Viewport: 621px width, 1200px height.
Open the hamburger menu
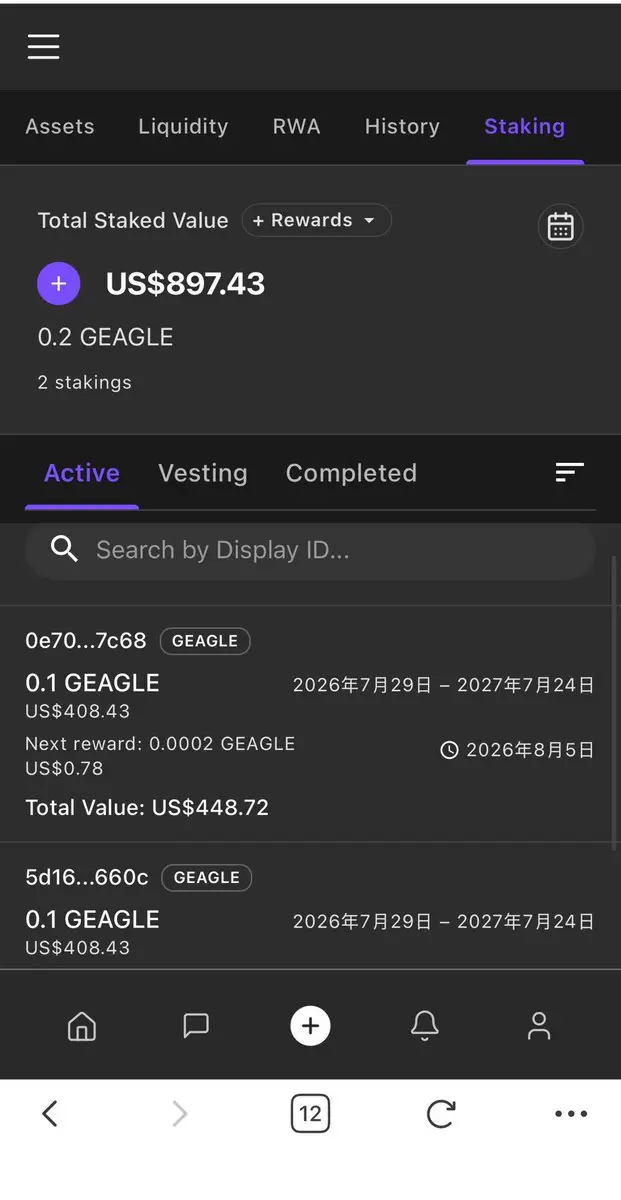pos(43,46)
